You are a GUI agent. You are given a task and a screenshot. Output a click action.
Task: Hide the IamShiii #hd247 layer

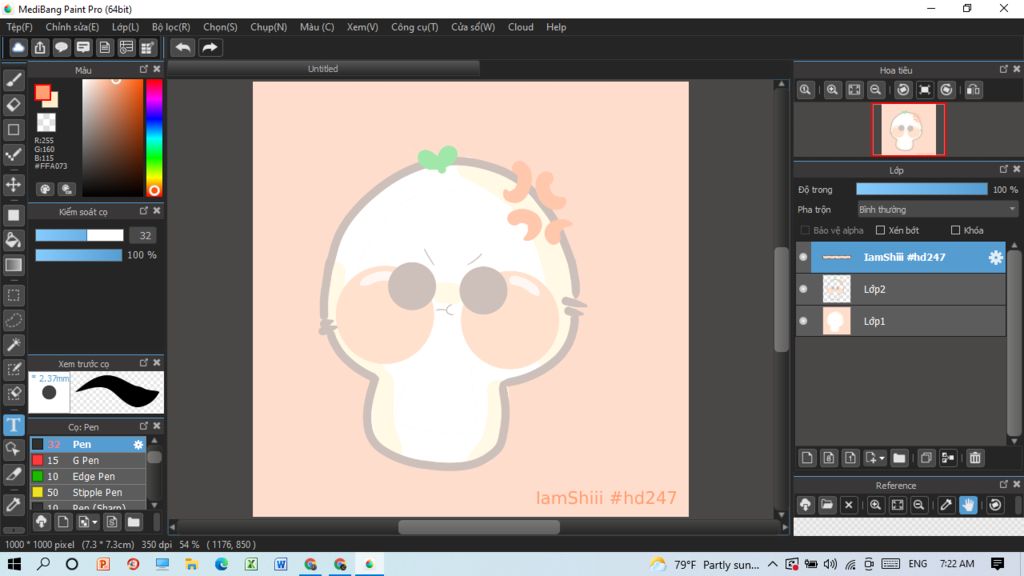803,257
